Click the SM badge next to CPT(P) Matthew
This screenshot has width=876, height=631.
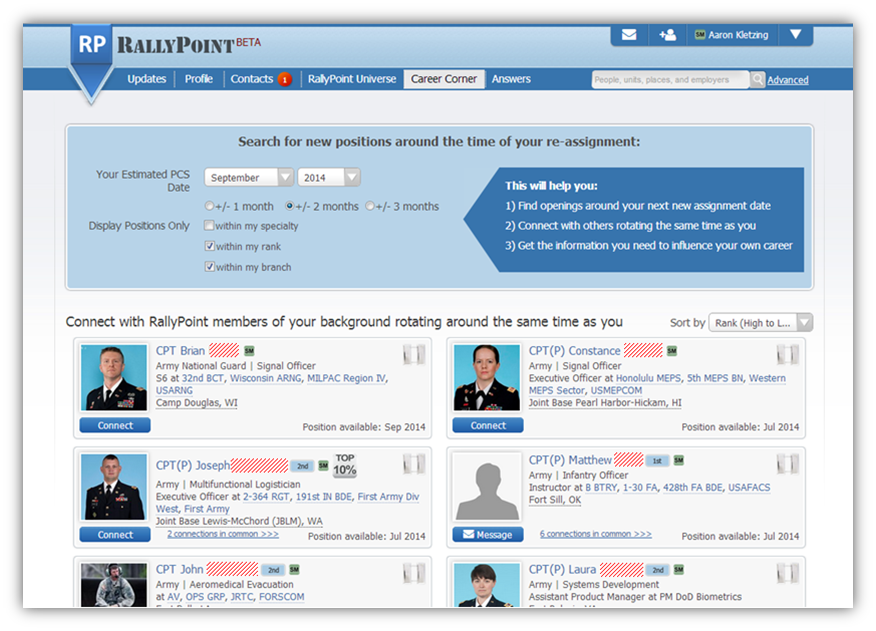point(679,460)
